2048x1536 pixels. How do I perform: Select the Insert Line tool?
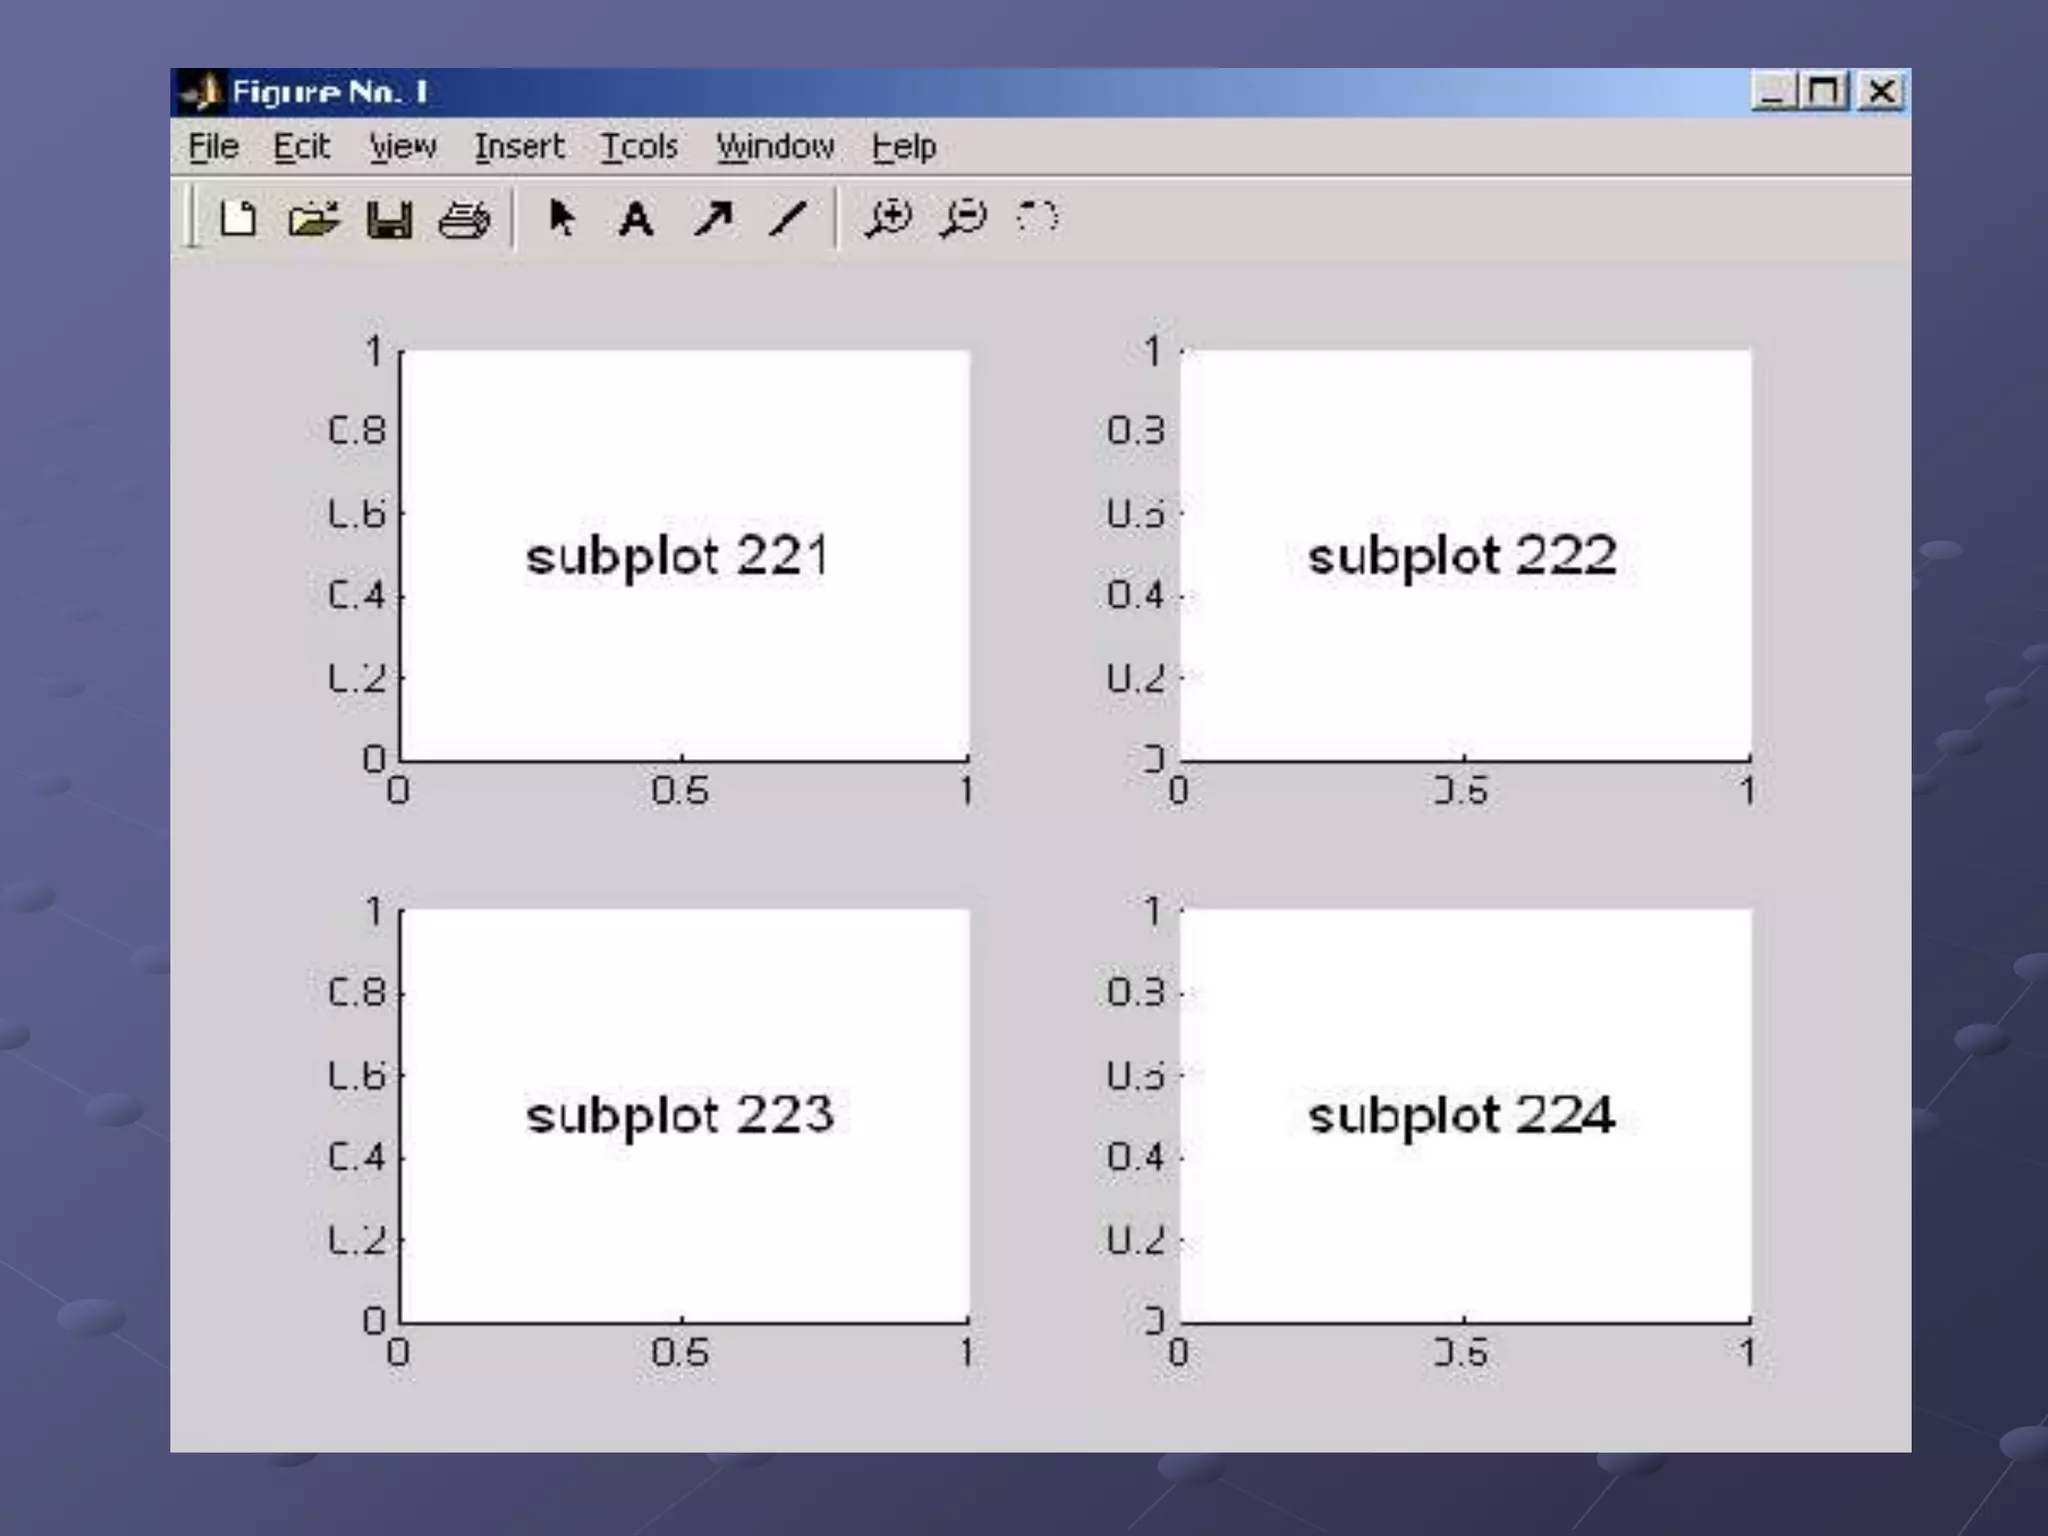[x=788, y=218]
